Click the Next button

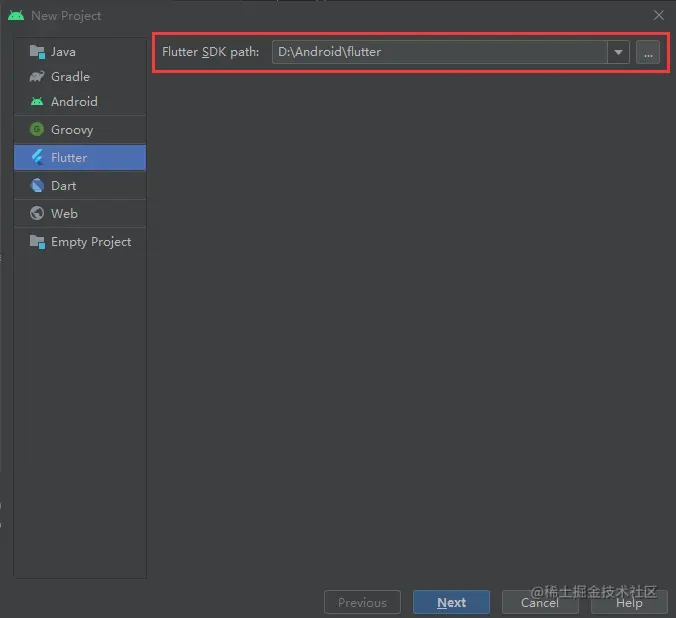coord(451,602)
